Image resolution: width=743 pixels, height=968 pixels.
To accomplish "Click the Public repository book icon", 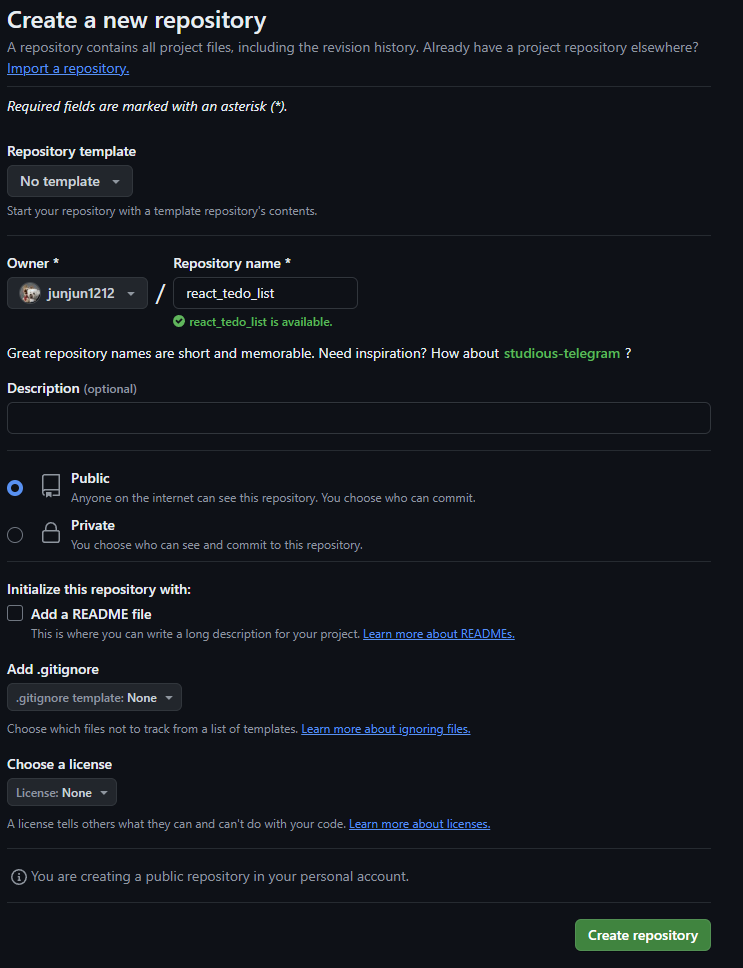I will (51, 486).
